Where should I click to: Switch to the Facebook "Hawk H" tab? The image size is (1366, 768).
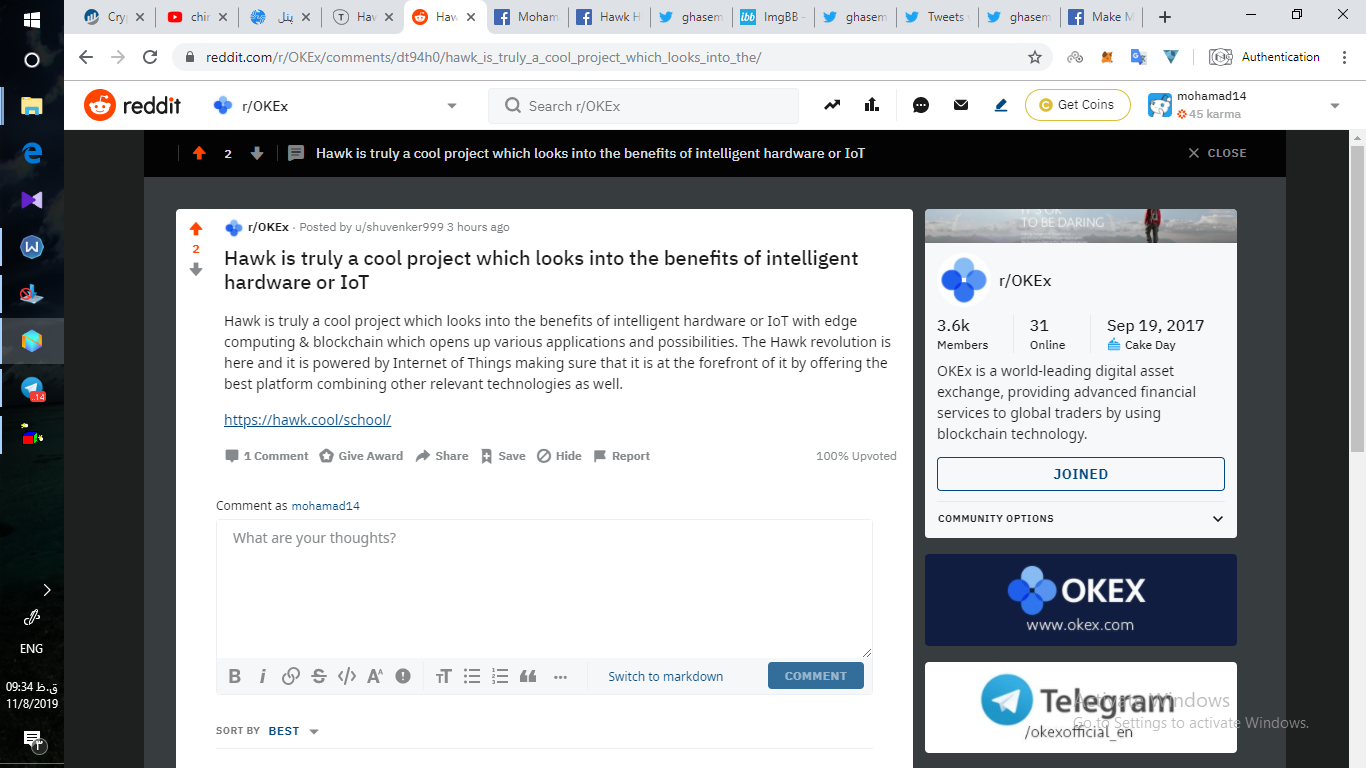coord(609,17)
